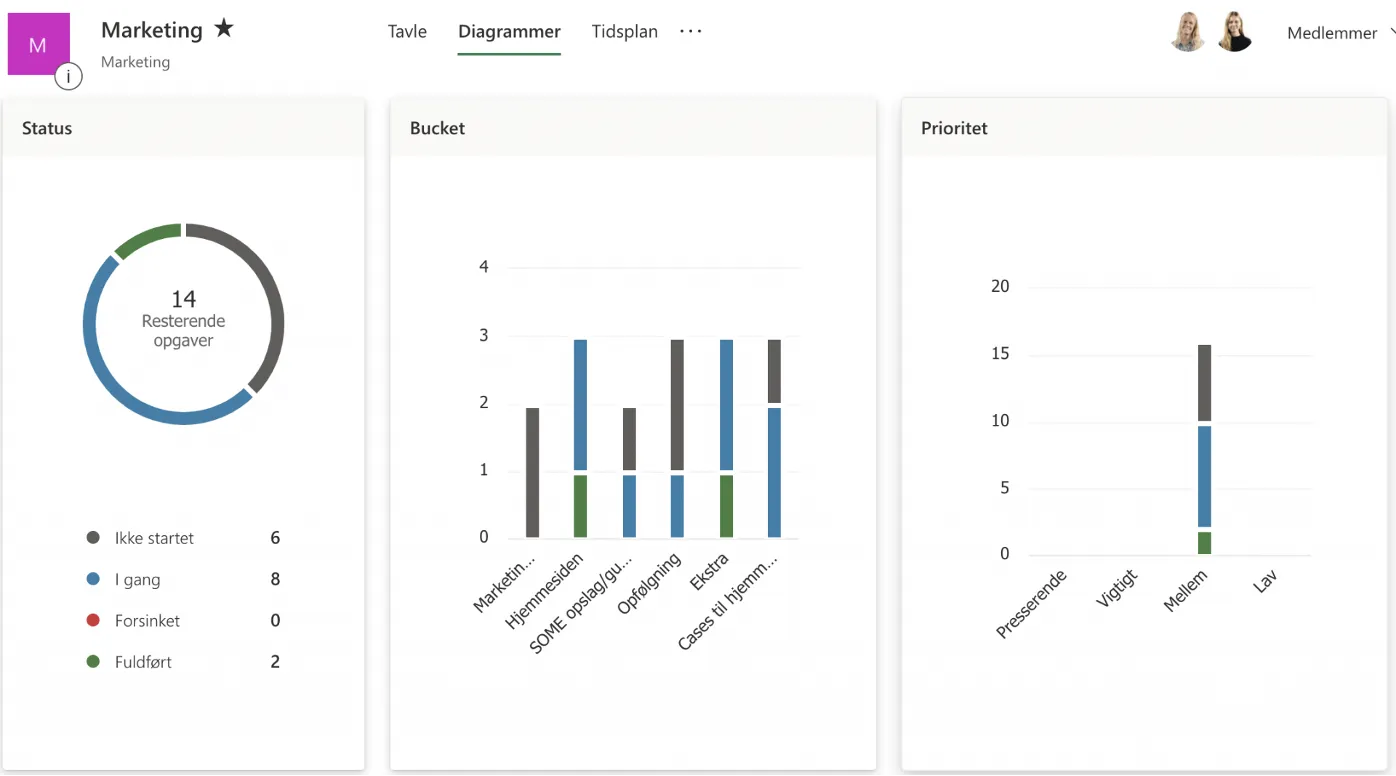Viewport: 1396px width, 776px height.
Task: Click the gray segment of the Opfølgning bar
Action: coord(678,405)
